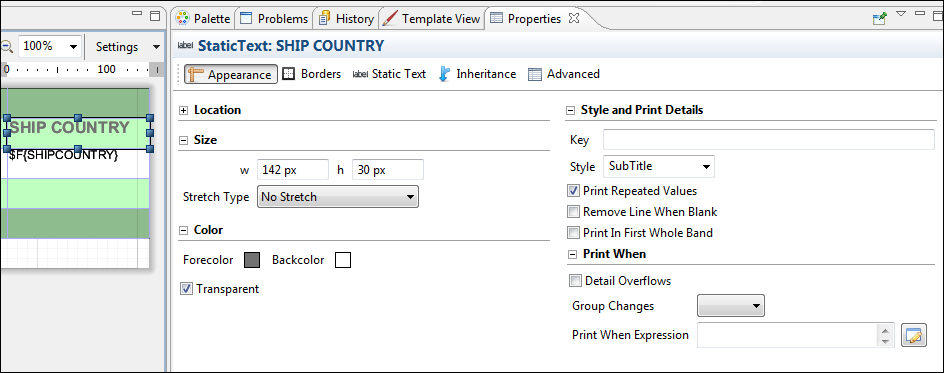
Task: Open the Borders properties section
Action: tap(312, 74)
